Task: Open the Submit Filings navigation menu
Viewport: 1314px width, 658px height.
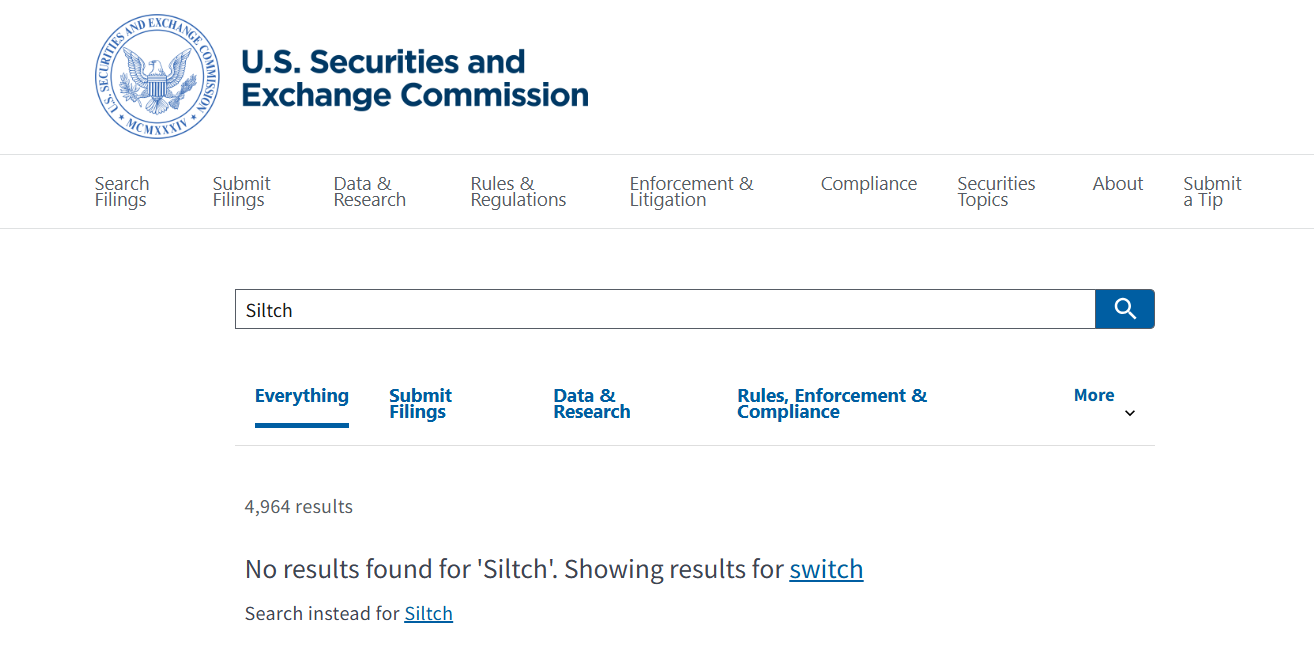Action: (x=241, y=192)
